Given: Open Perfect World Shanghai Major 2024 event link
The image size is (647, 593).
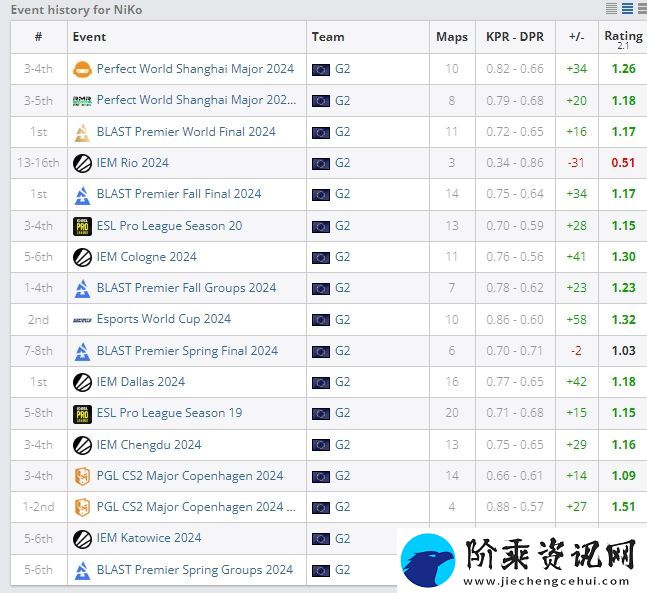Looking at the screenshot, I should pos(195,69).
